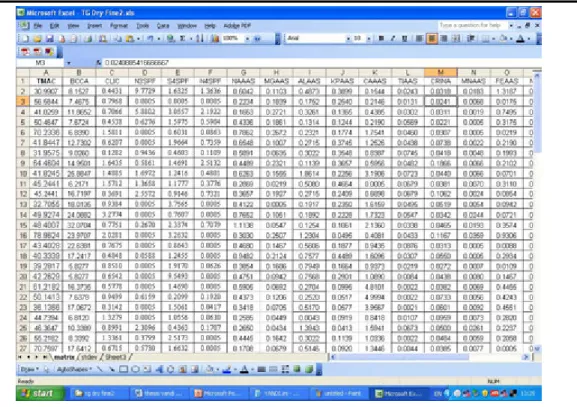Expand the Paste options arrow
This screenshot has height=407, width=577.
138,38
